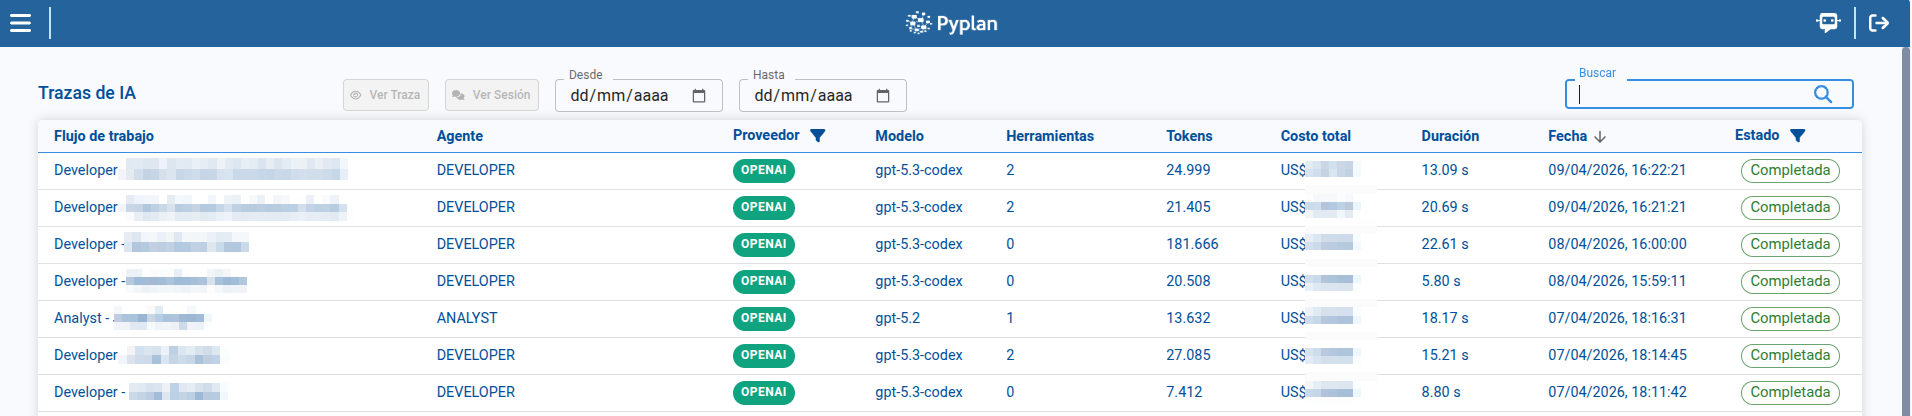Open the Desde date calendar picker
Image resolution: width=1912 pixels, height=416 pixels.
coord(699,96)
